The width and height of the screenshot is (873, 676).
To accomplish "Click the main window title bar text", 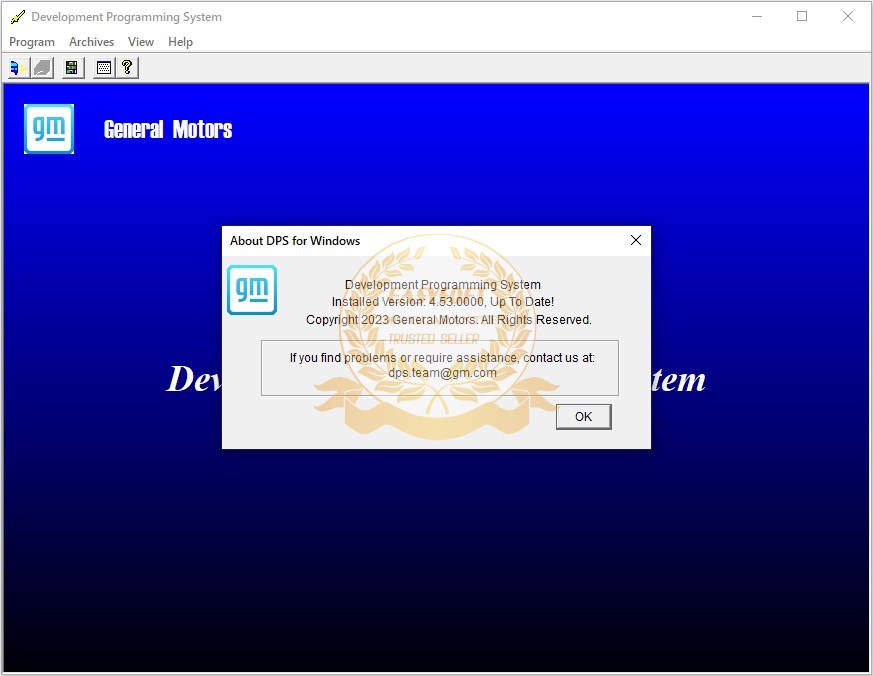I will coord(126,17).
